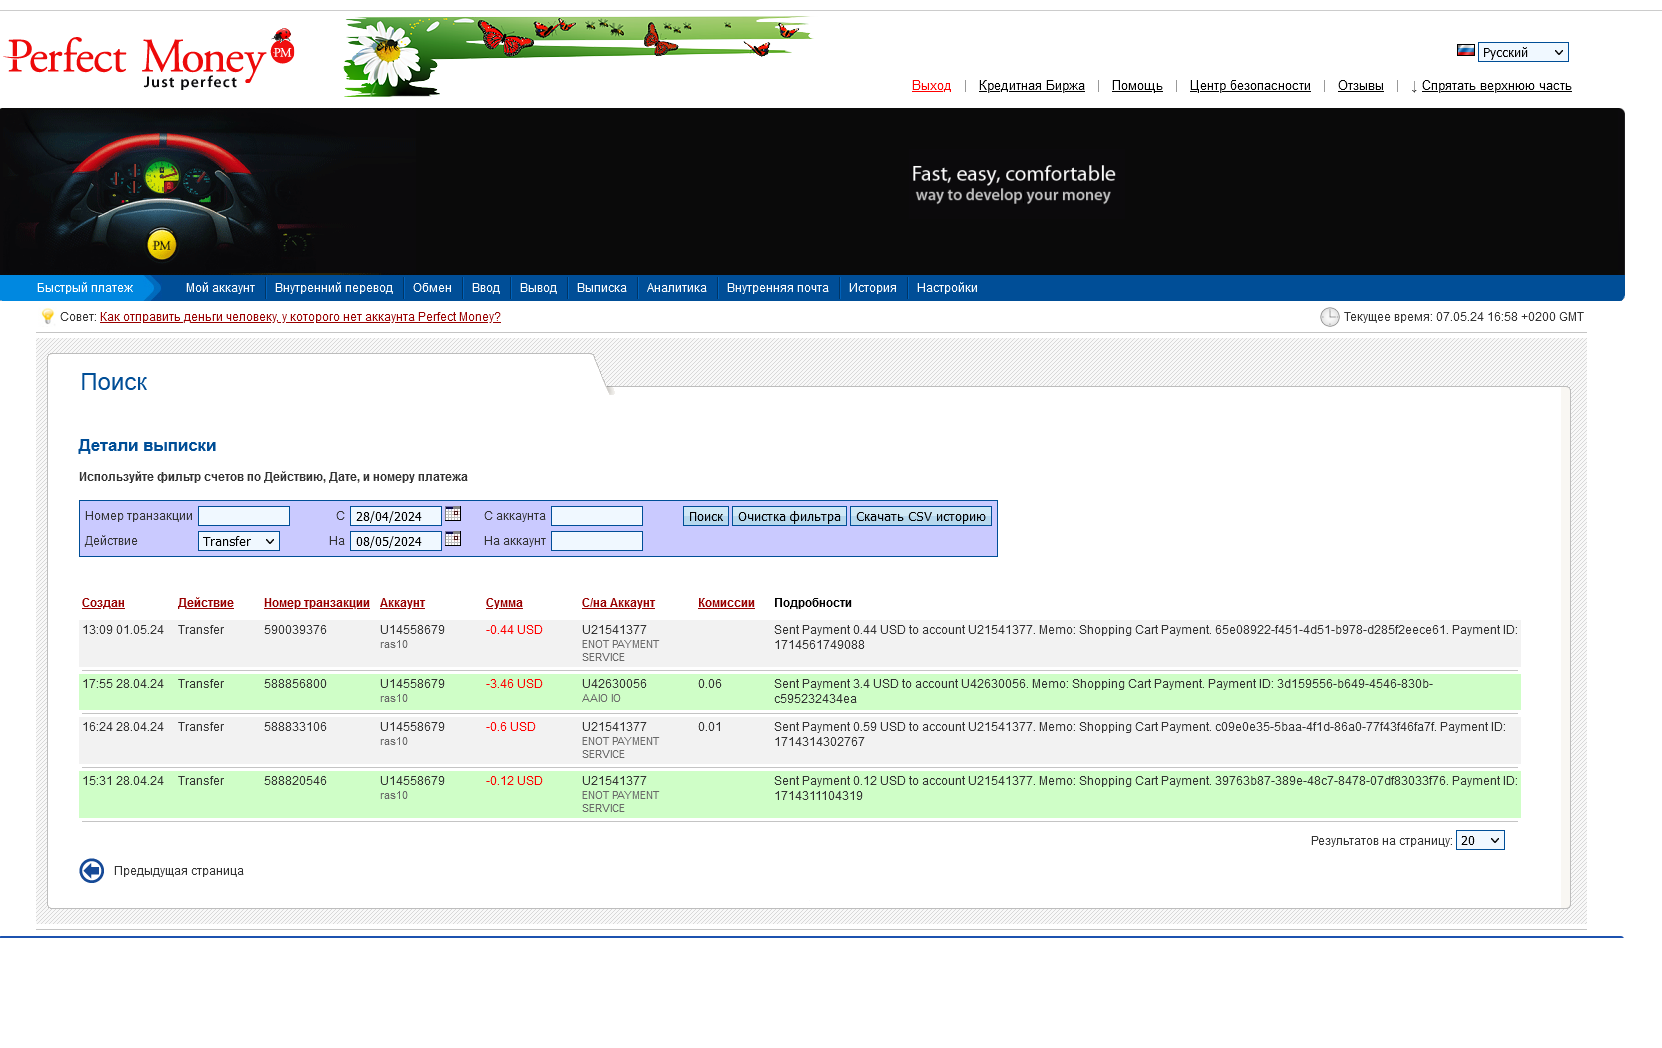Screen dimensions: 1662x1048
Task: Click the lightbulb tip icon
Action: [x=47, y=317]
